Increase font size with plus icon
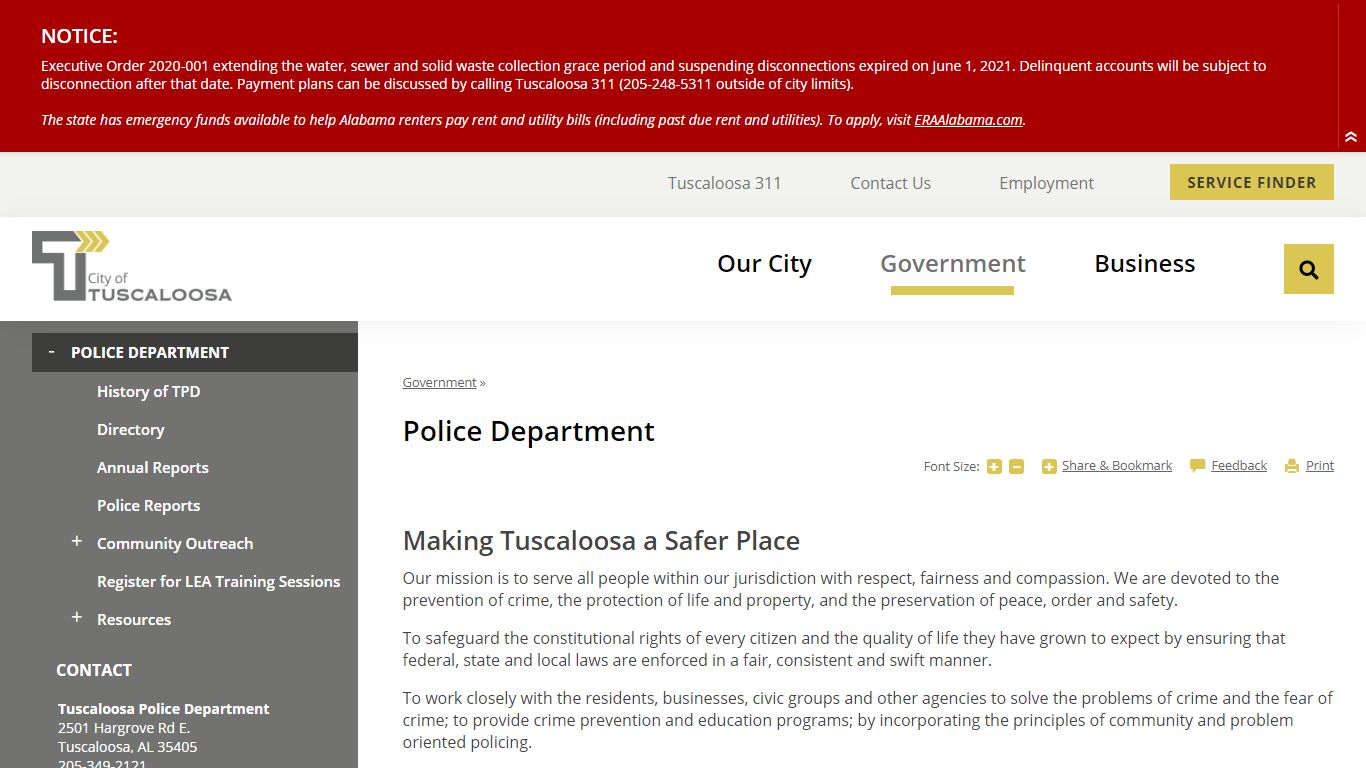The width and height of the screenshot is (1366, 768). tap(994, 467)
